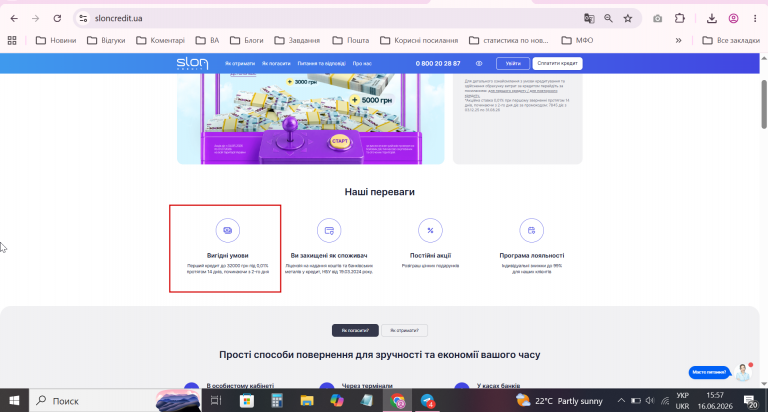Toggle the accessibility eye icon in header

479,64
